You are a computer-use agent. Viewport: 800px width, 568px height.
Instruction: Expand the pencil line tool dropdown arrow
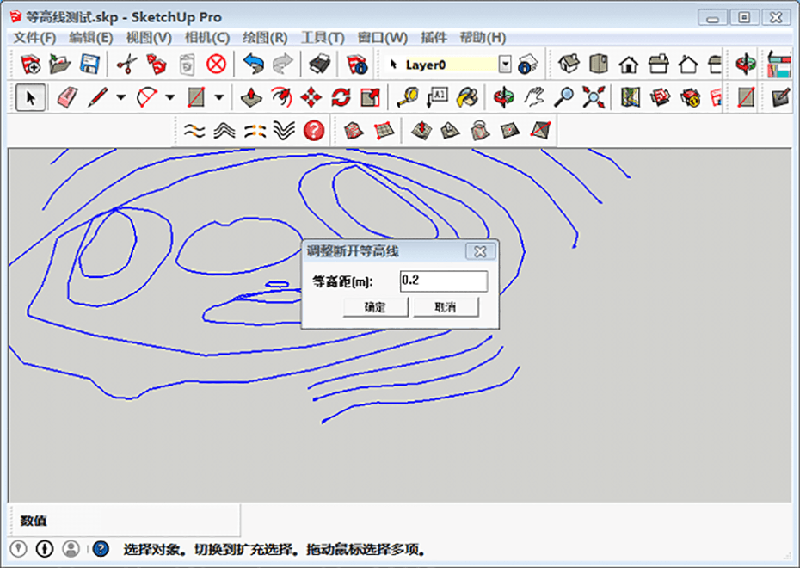[121, 97]
